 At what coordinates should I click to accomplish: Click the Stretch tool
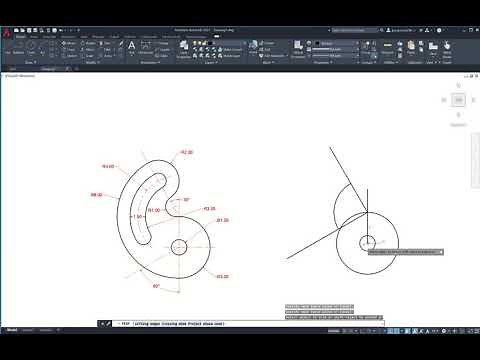click(x=69, y=56)
